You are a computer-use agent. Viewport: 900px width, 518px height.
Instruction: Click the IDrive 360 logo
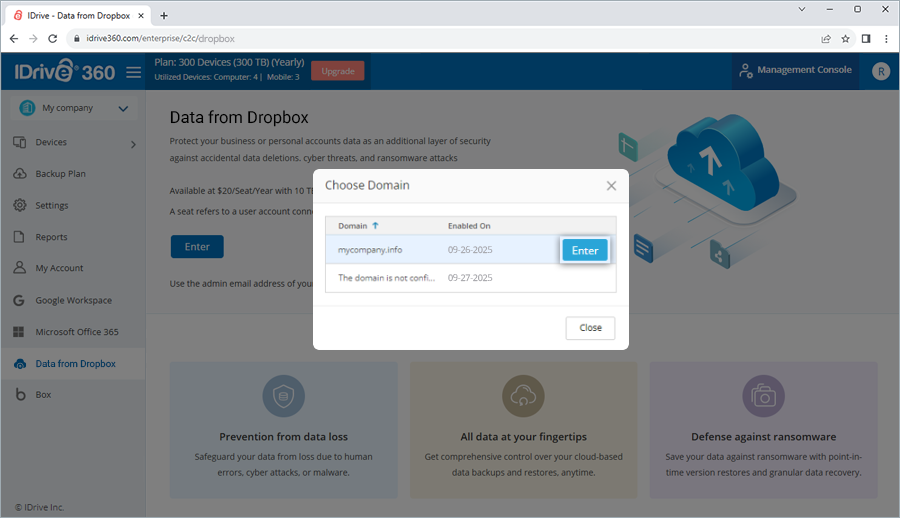64,72
